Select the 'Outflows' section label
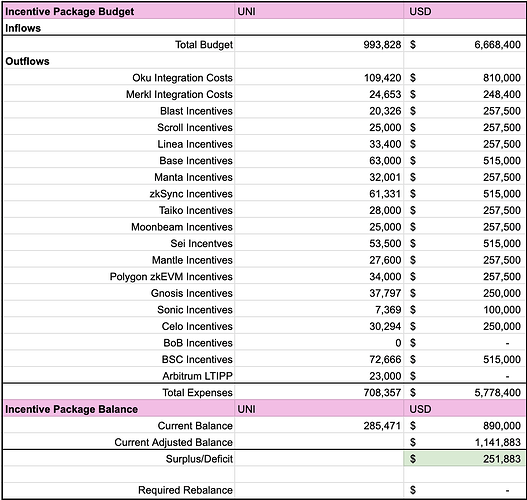 click(27, 61)
